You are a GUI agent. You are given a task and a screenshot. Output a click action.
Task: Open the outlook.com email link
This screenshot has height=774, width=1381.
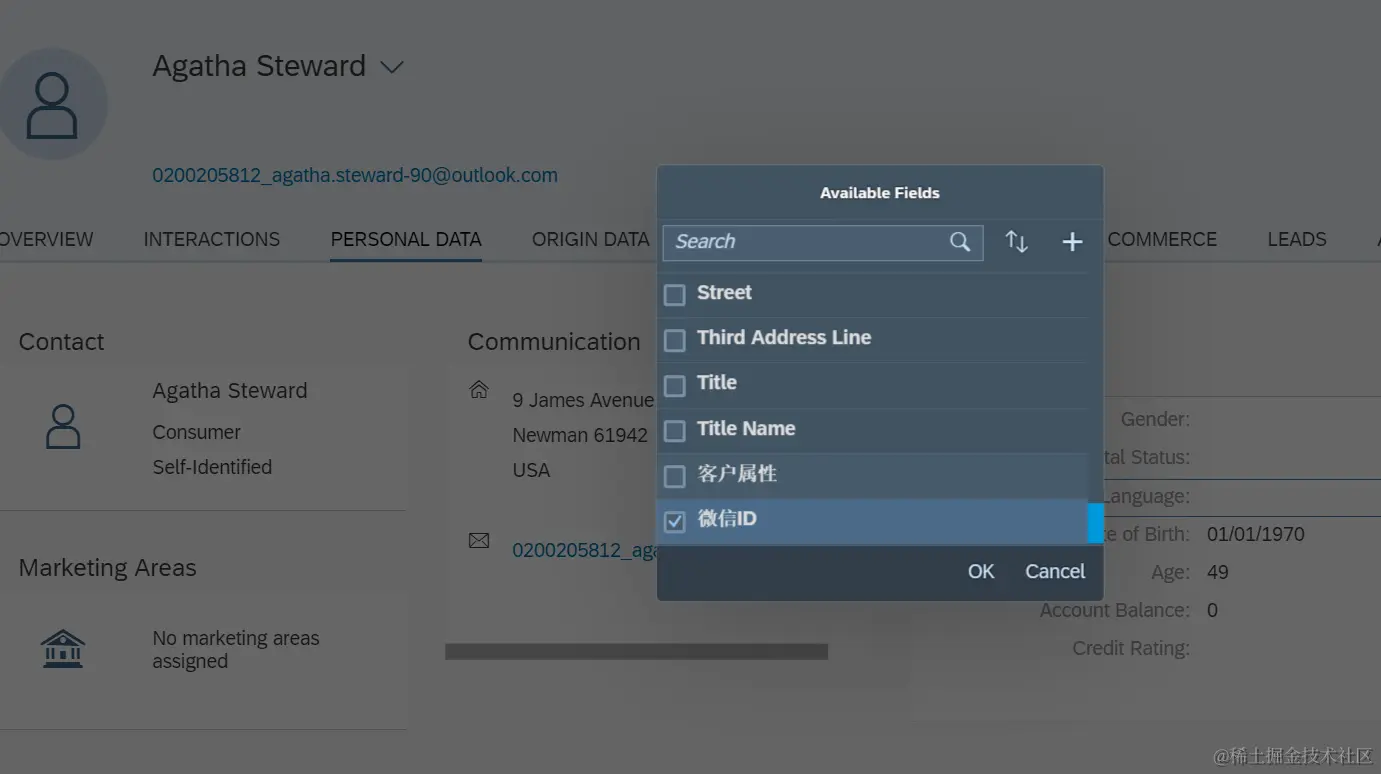click(355, 174)
